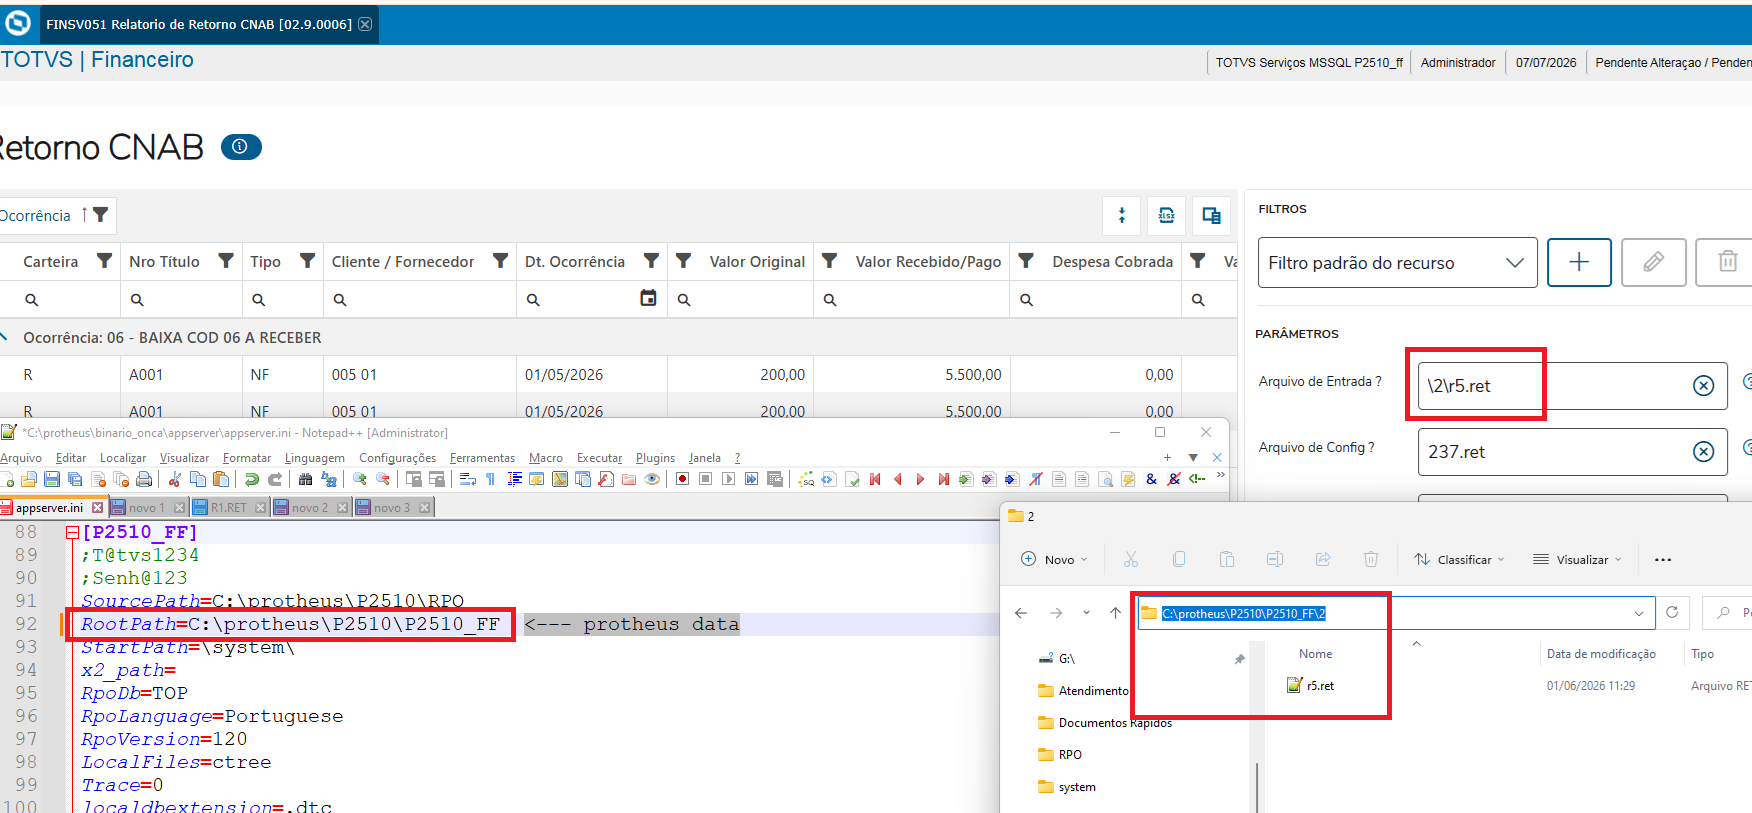The width and height of the screenshot is (1752, 813).
Task: Click the Cut scissors icon in Notepad++
Action: 175,479
